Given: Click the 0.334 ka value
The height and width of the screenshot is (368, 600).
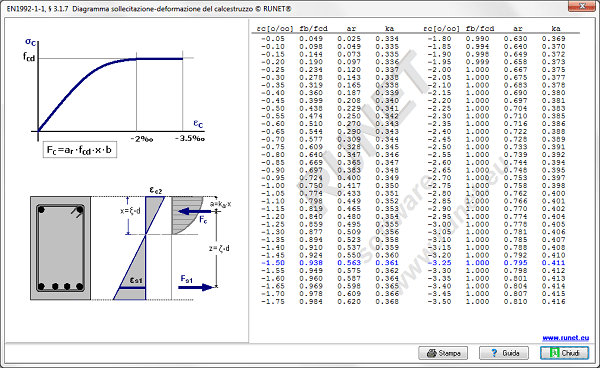Looking at the screenshot, I should pyautogui.click(x=387, y=39).
